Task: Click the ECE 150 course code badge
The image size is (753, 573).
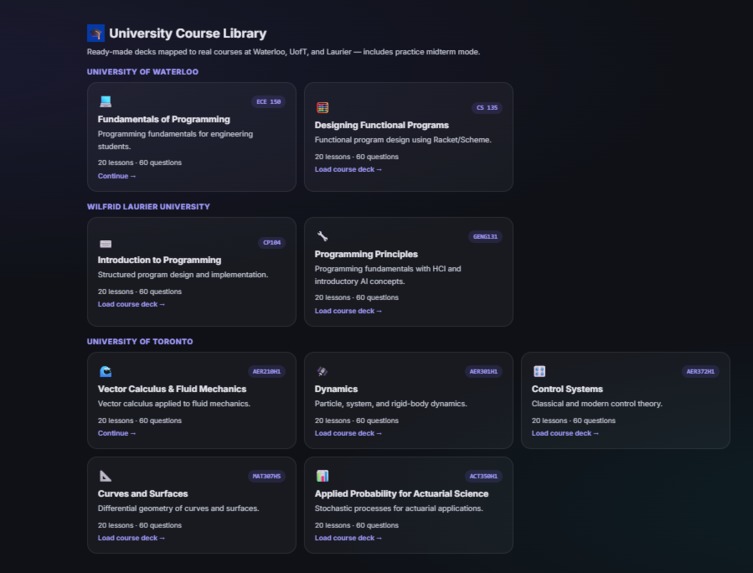Action: coord(268,102)
